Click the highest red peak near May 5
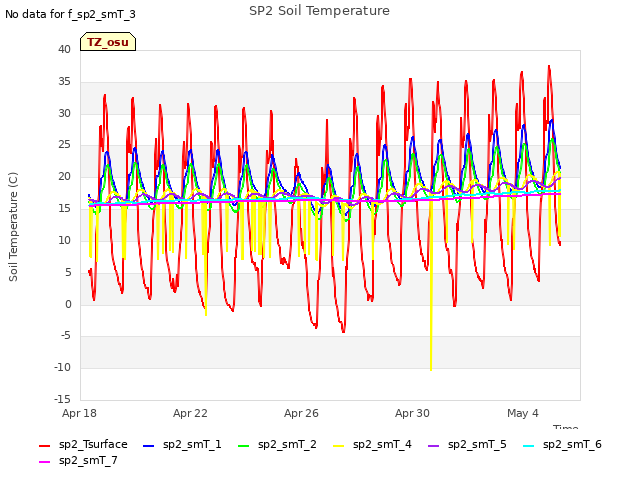The image size is (640, 480). [x=549, y=67]
